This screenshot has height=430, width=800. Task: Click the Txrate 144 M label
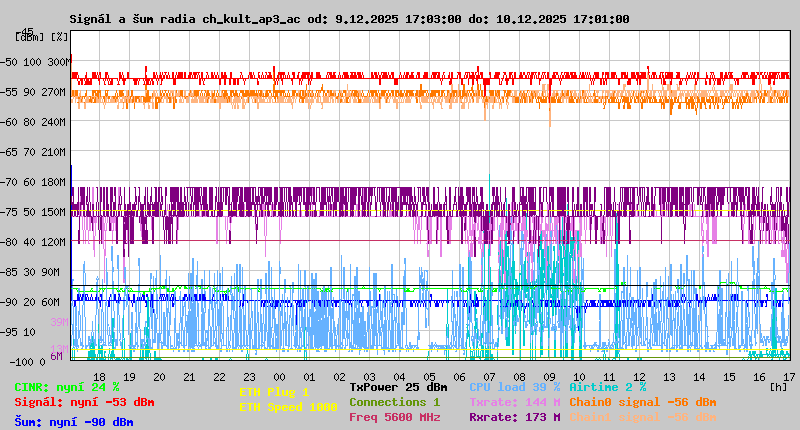(x=514, y=402)
